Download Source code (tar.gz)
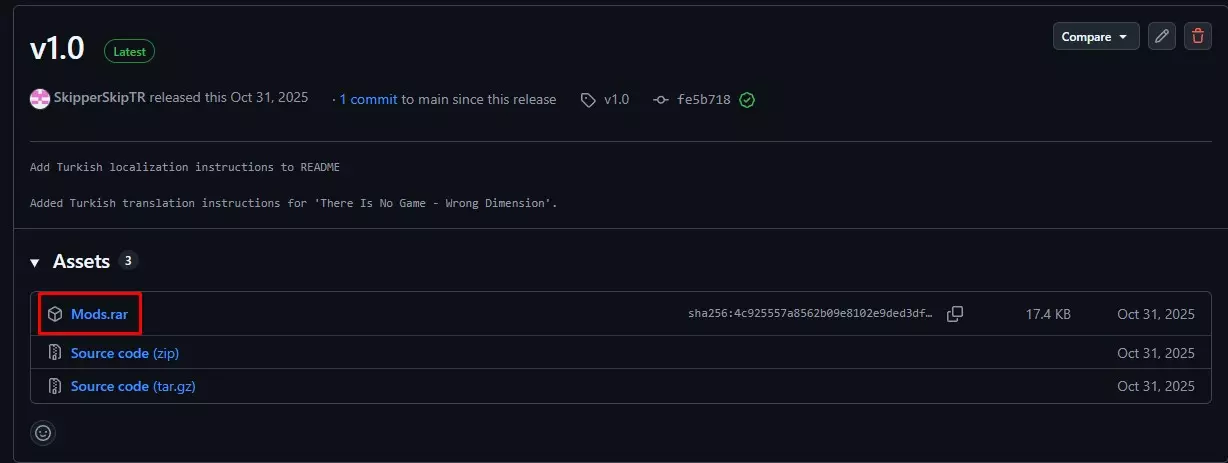The height and width of the screenshot is (463, 1228). 133,386
